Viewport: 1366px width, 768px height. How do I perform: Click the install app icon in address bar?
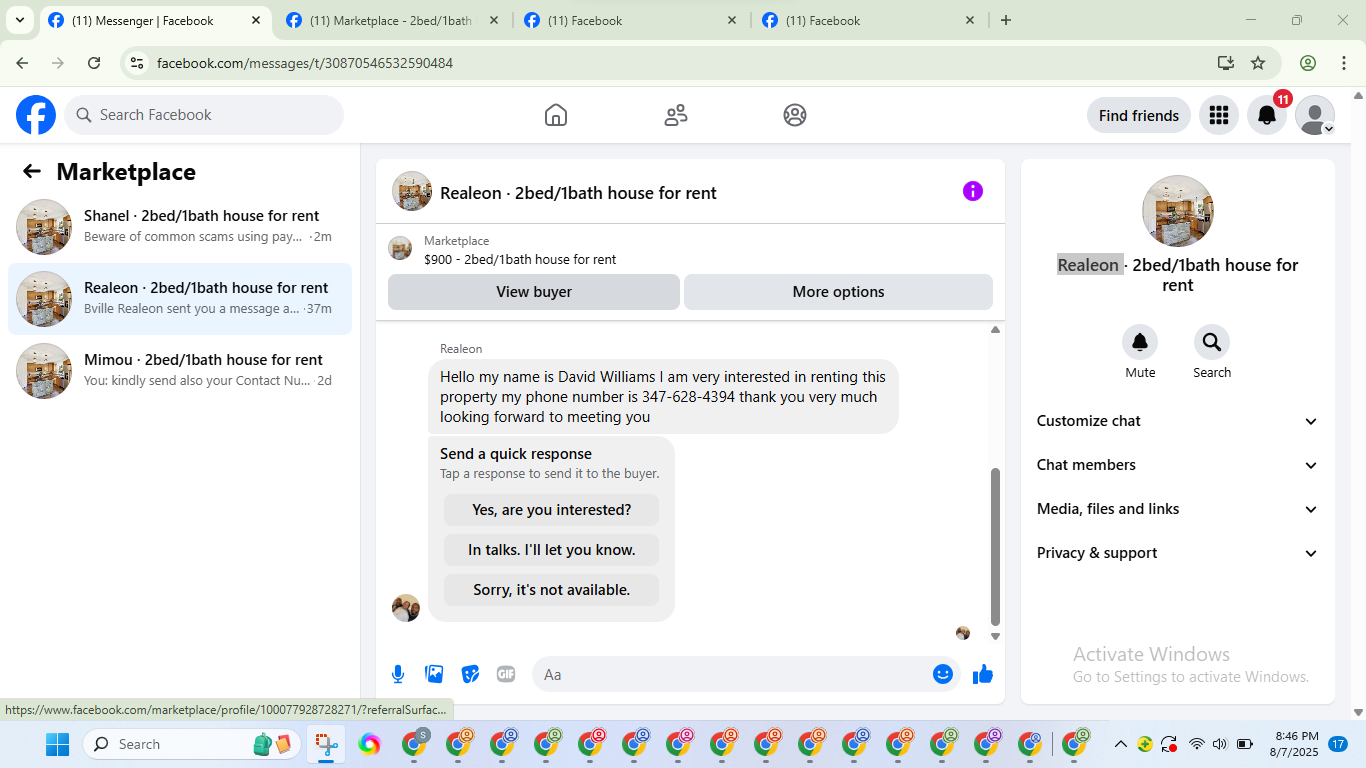(1226, 63)
